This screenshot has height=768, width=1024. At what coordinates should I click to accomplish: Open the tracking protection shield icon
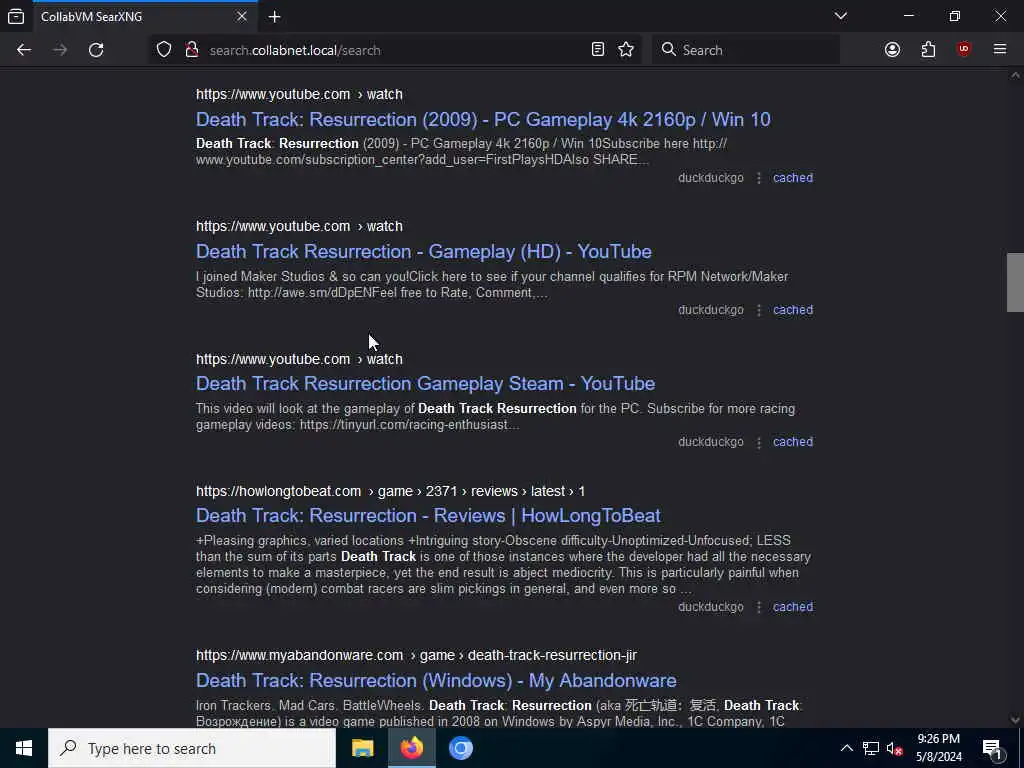click(164, 50)
